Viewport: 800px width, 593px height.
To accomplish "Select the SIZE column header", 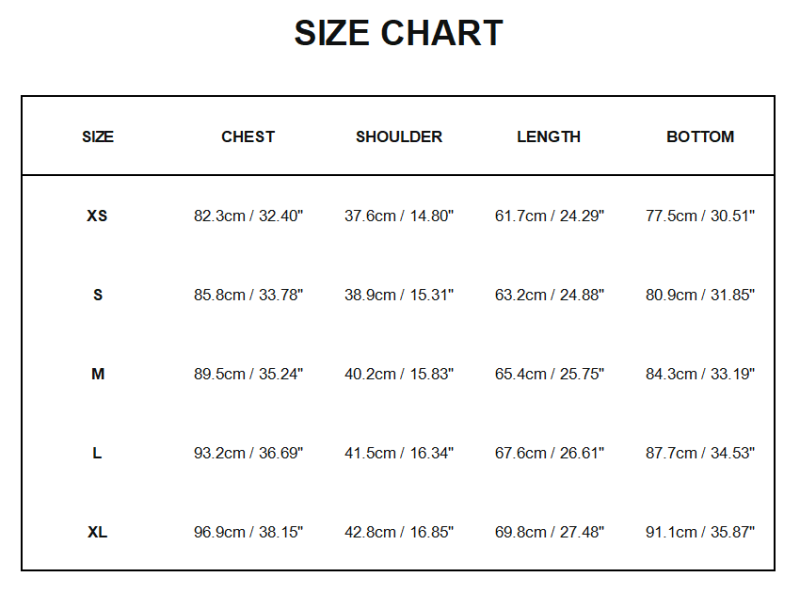I will click(98, 137).
